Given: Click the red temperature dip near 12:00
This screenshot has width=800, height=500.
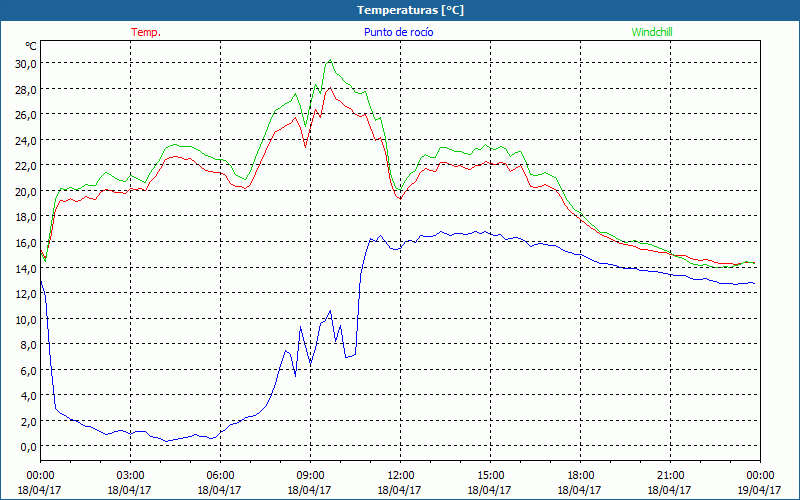Looking at the screenshot, I should [x=401, y=198].
